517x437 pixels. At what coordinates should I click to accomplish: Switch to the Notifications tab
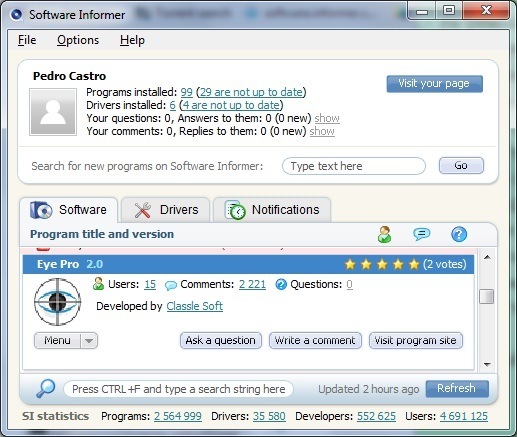pyautogui.click(x=272, y=210)
